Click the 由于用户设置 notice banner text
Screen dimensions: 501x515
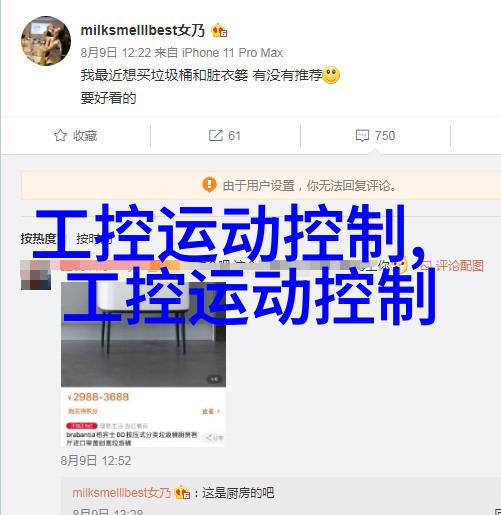[x=309, y=185]
